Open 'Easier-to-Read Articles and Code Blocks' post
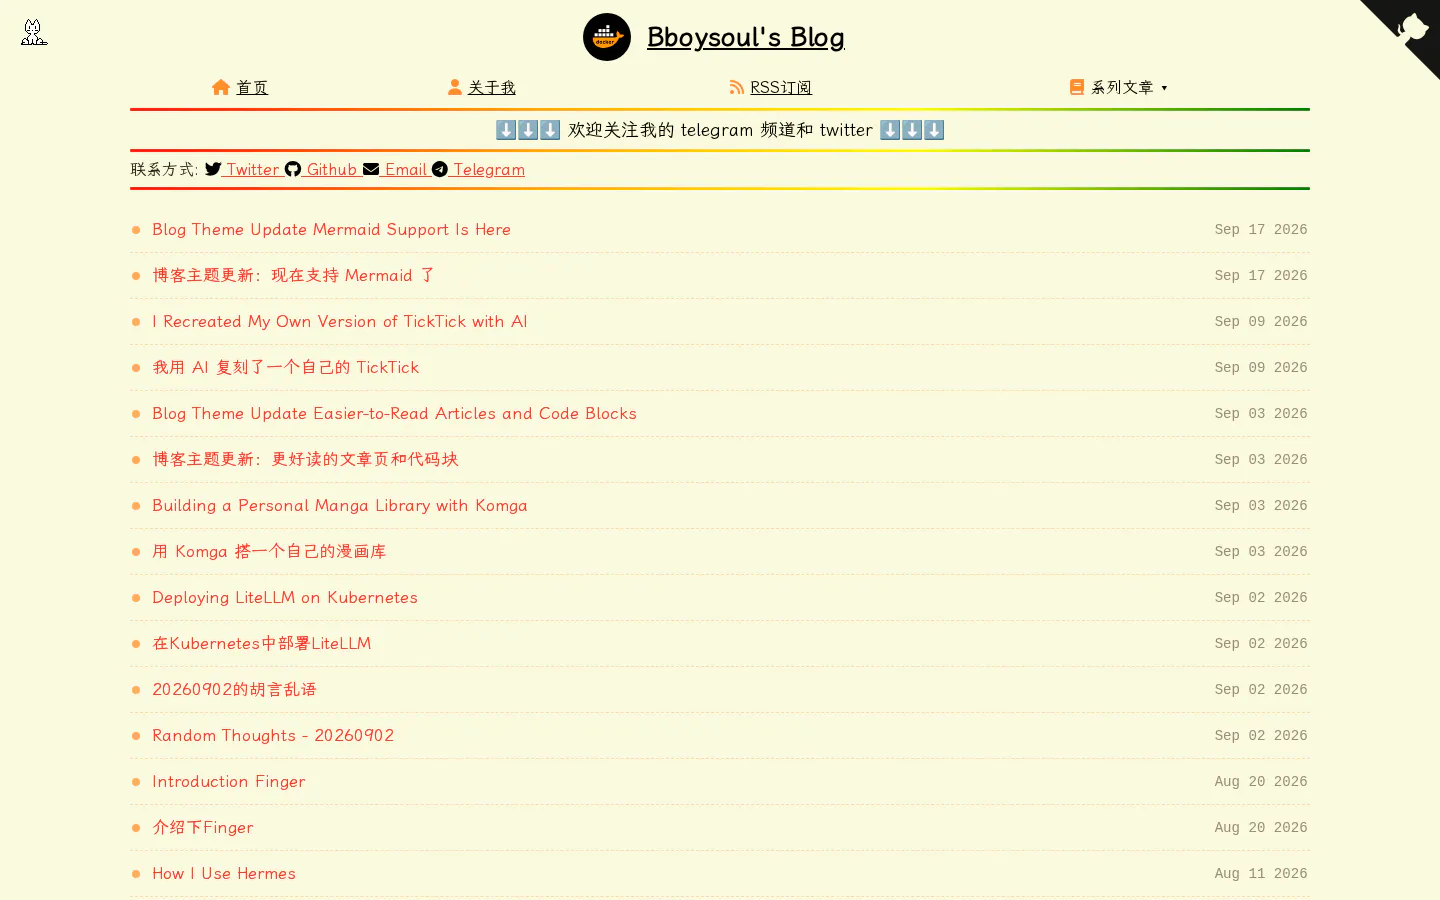The image size is (1440, 900). 394,413
